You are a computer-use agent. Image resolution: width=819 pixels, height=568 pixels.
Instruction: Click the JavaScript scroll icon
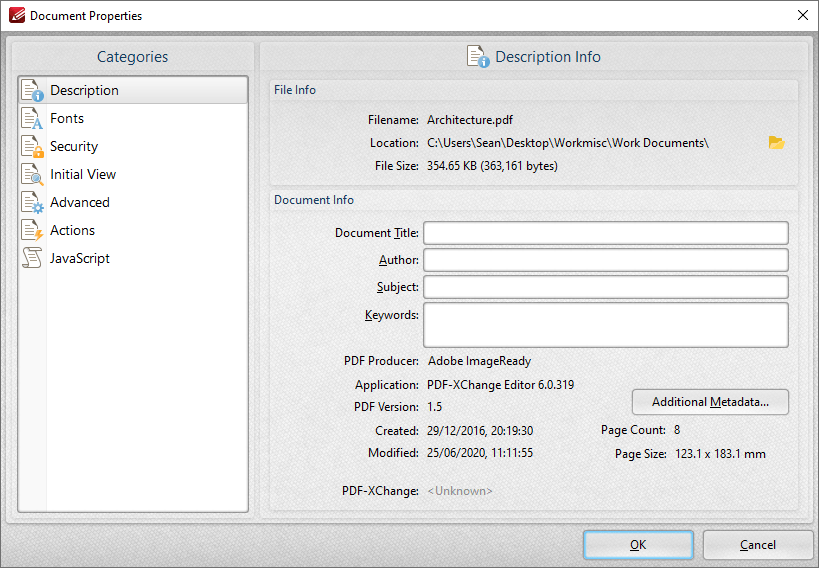coord(32,258)
